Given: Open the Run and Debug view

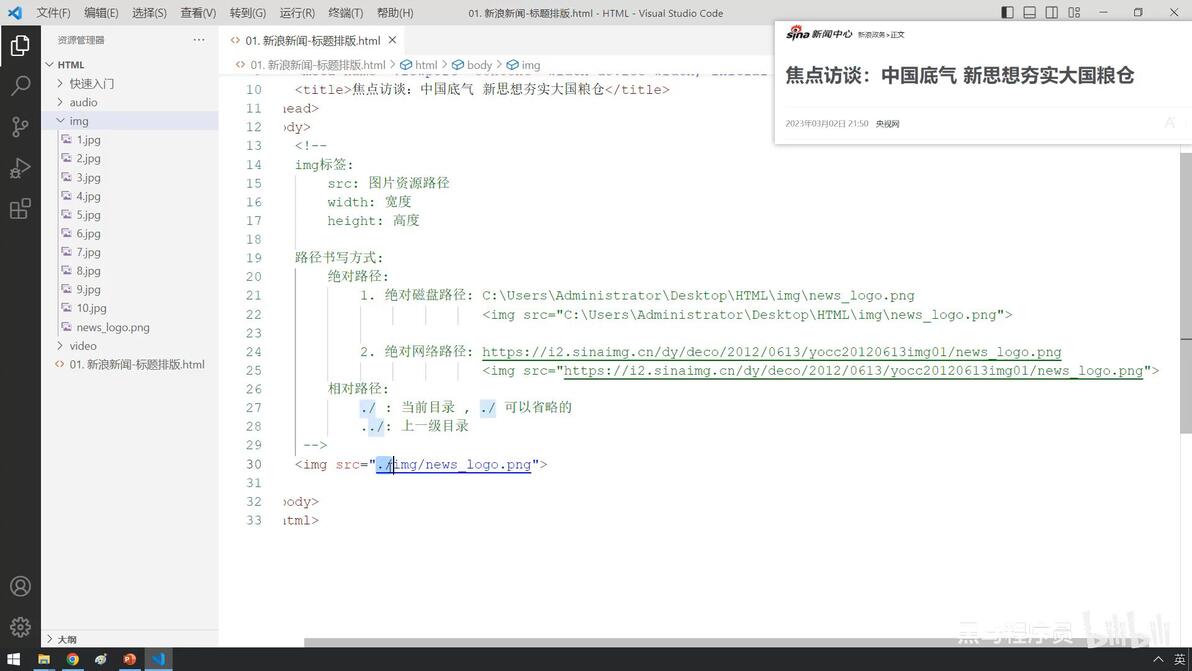Looking at the screenshot, I should (21, 167).
